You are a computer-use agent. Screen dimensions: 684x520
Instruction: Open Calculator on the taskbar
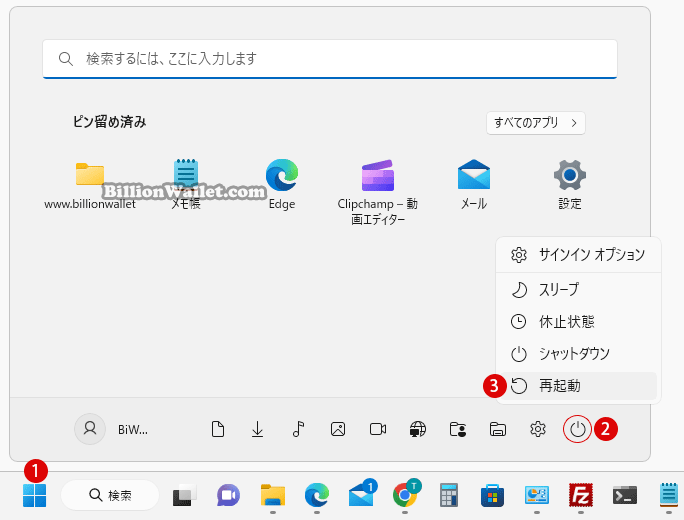[449, 496]
